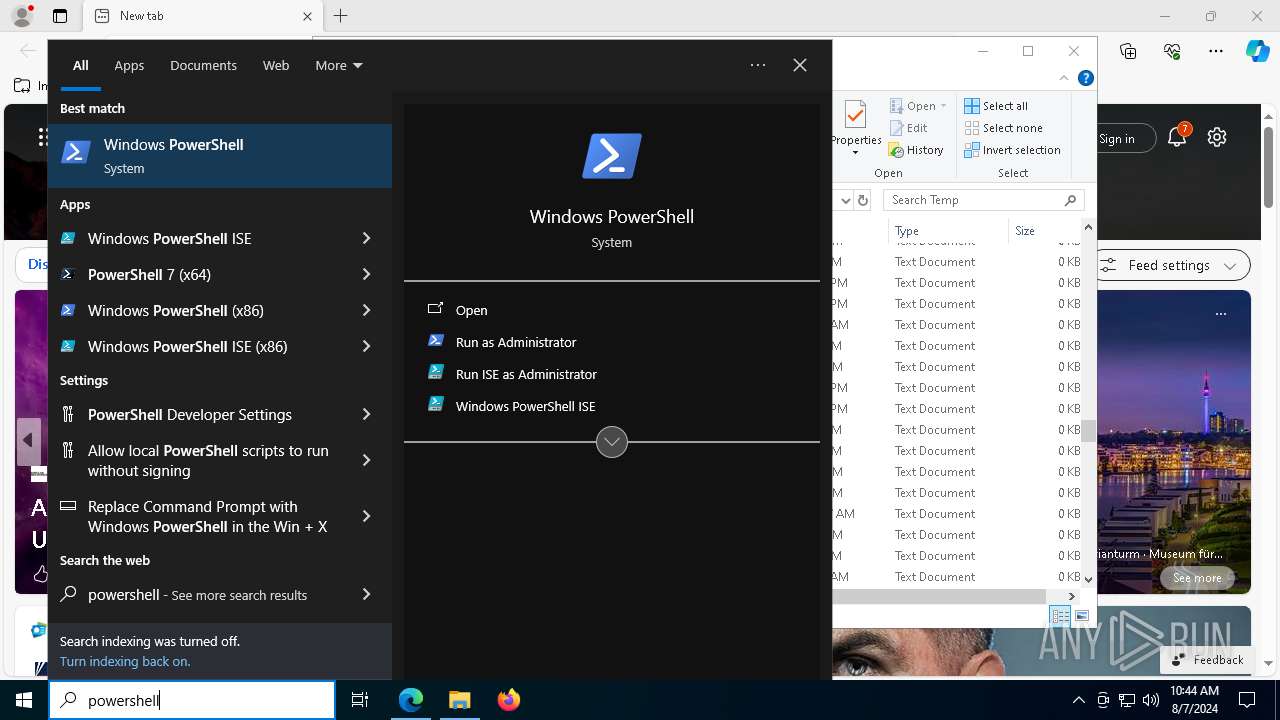Expand Windows PowerShell ISE (x86) arrow

click(366, 346)
